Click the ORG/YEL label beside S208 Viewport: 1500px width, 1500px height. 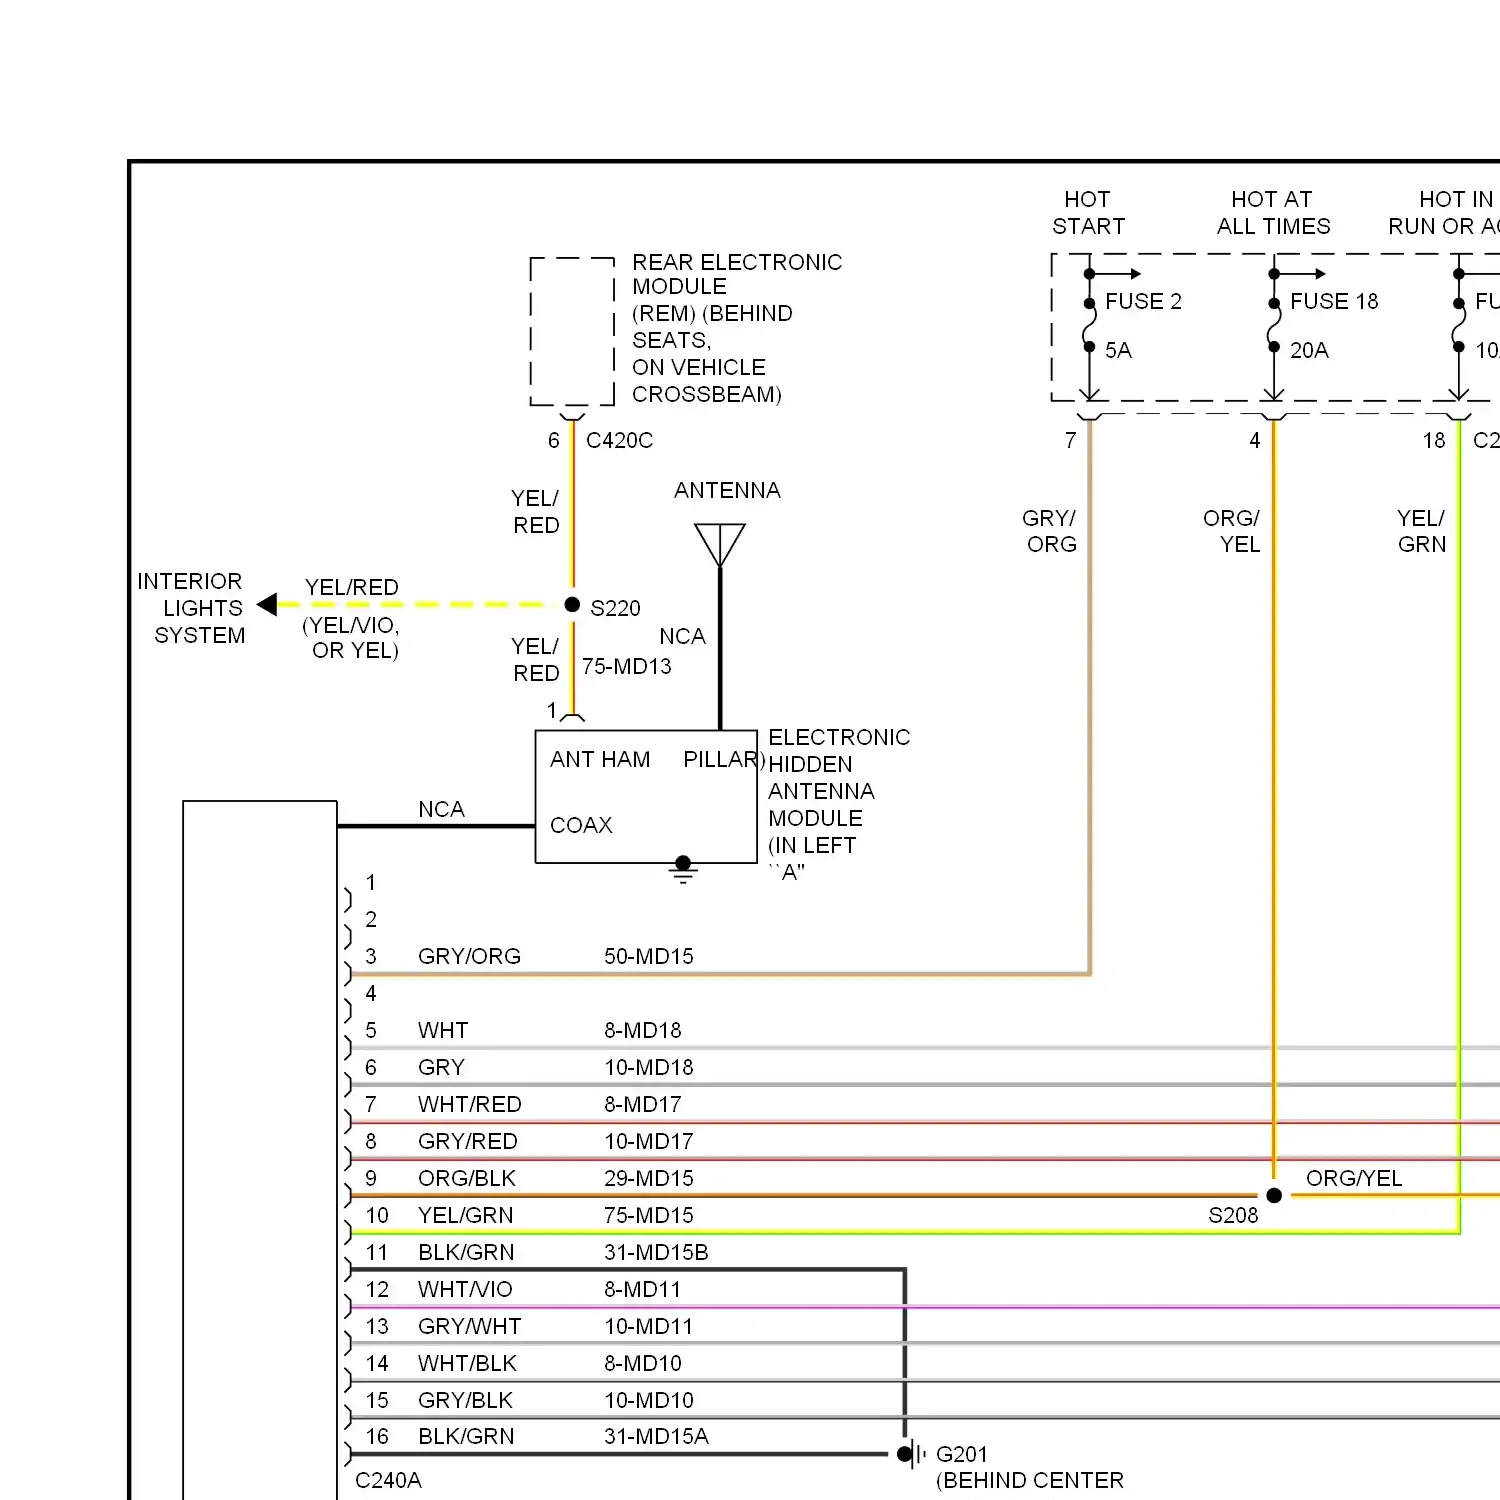tap(1354, 1178)
